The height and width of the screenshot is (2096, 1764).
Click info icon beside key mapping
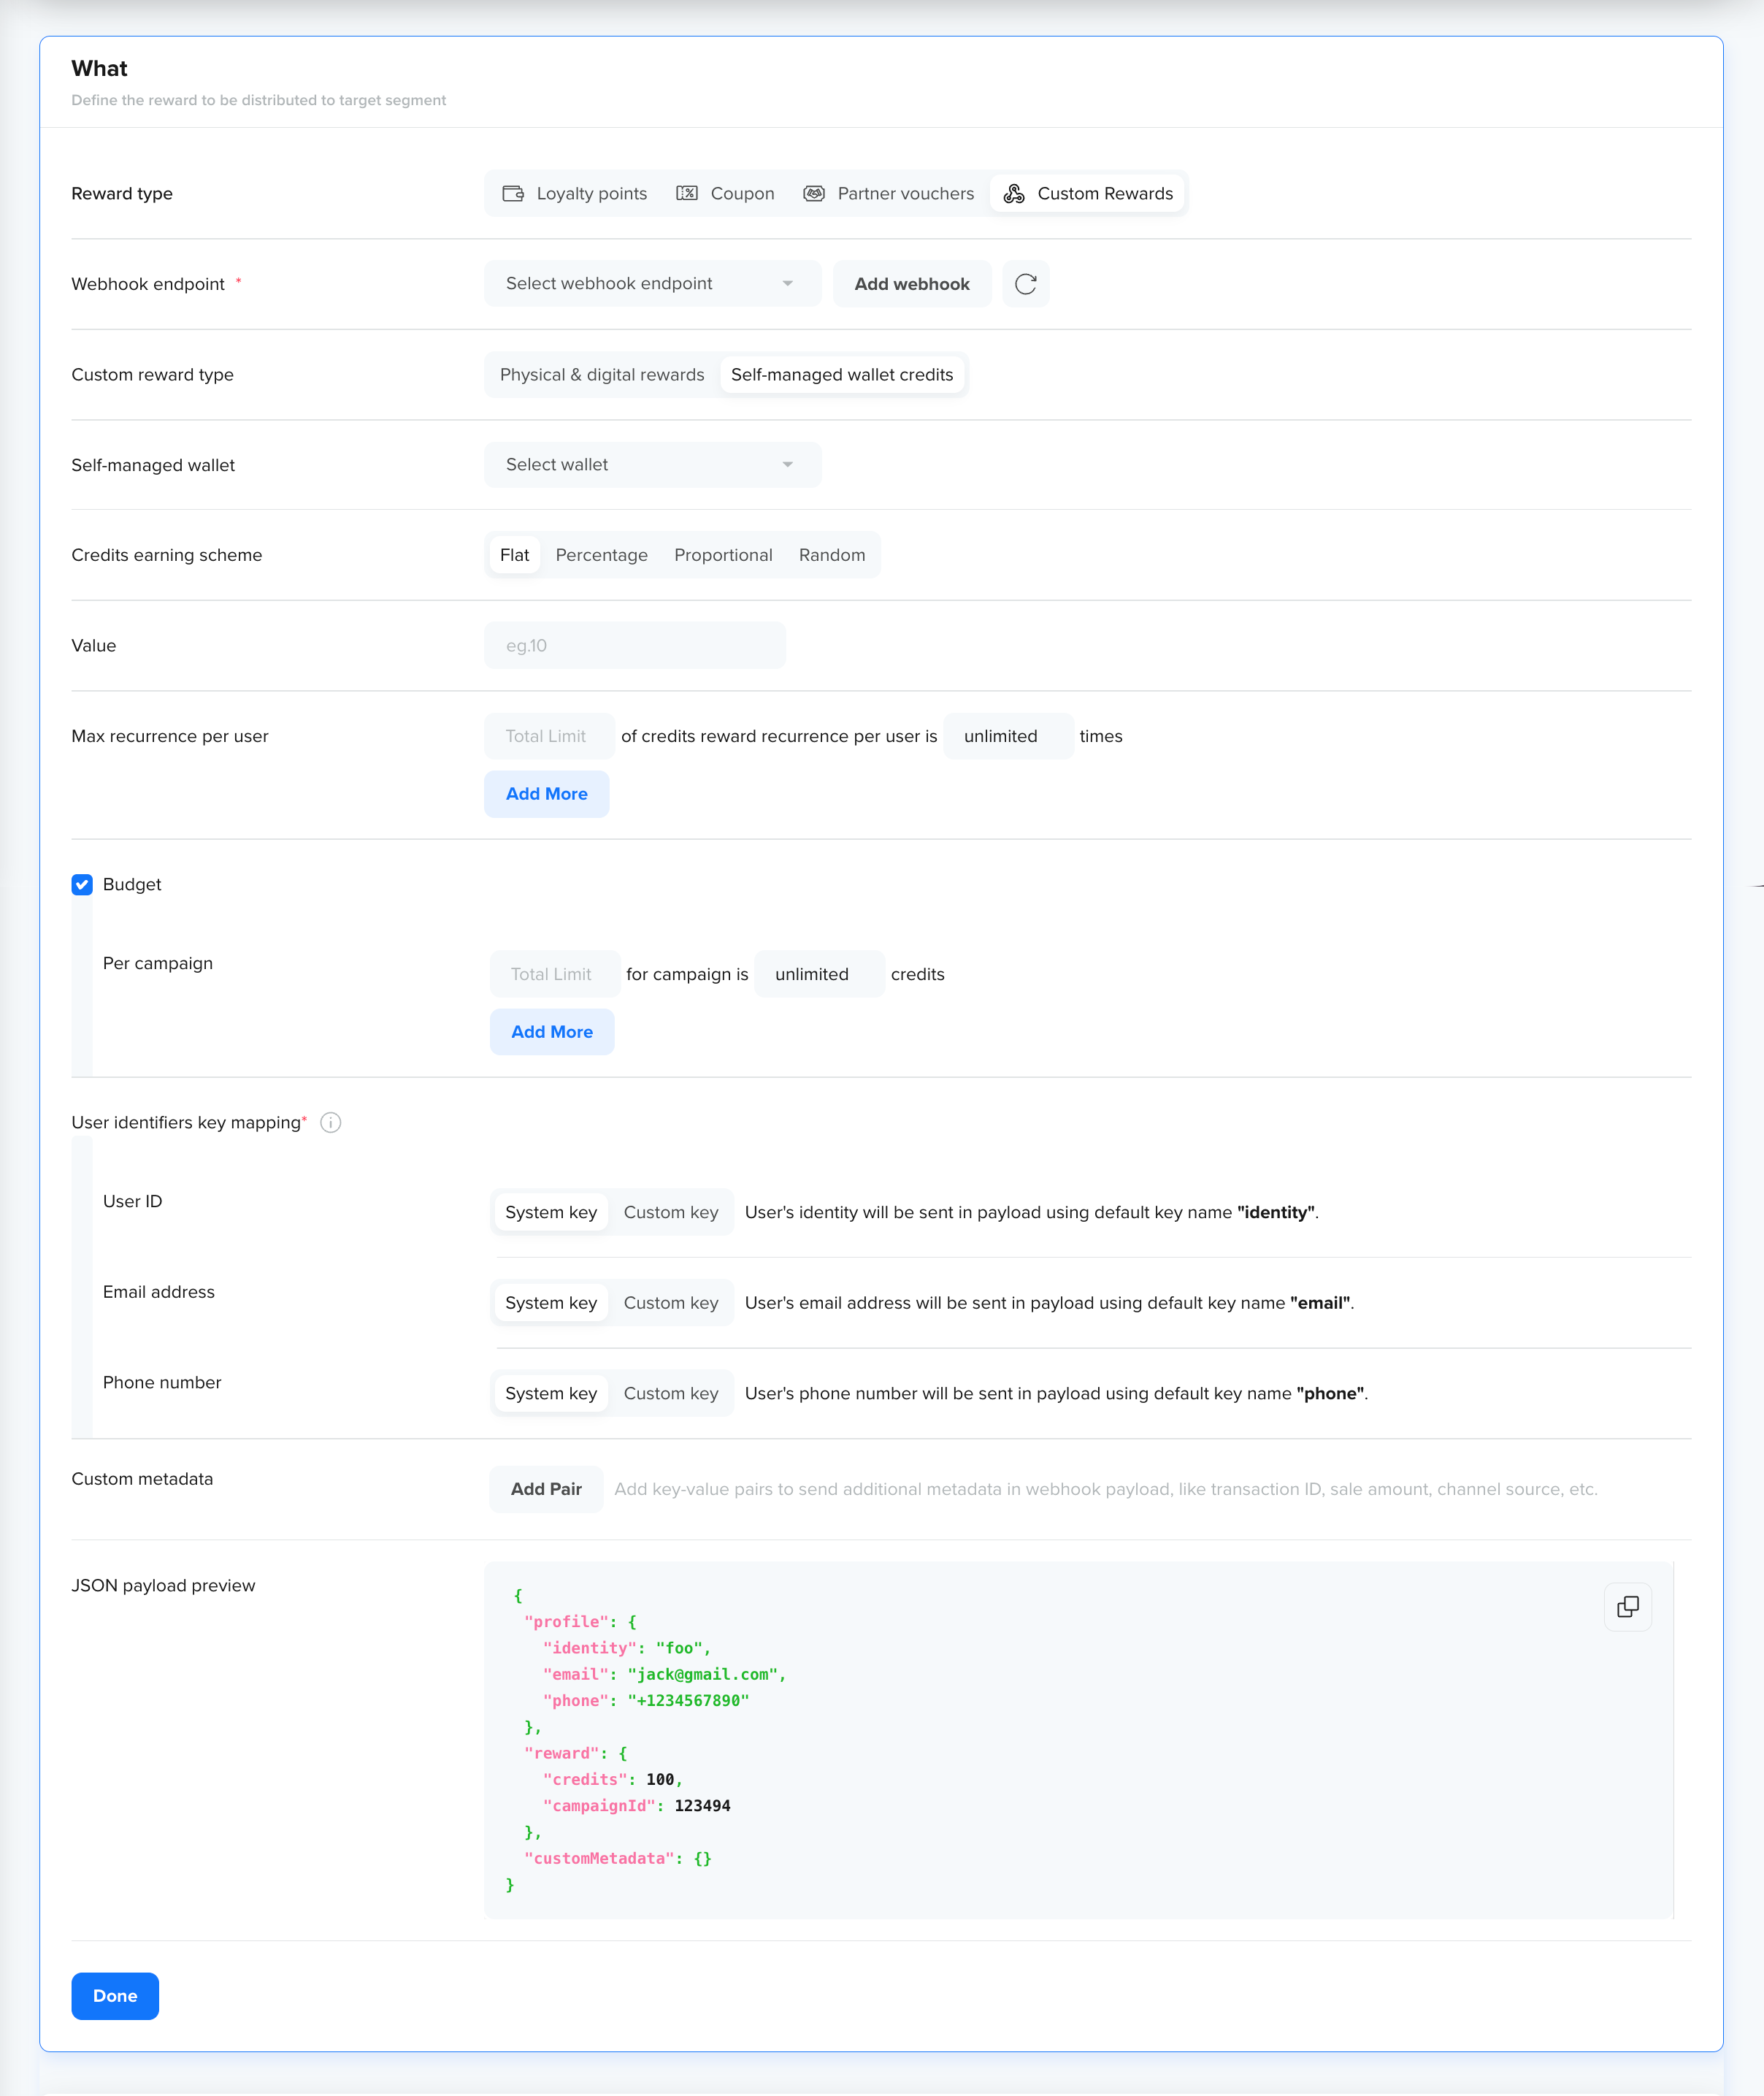[x=331, y=1123]
